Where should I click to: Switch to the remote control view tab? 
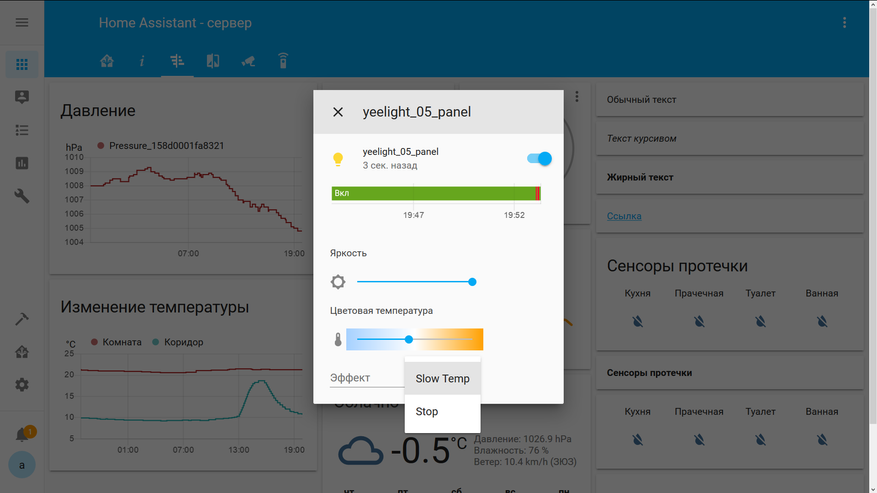point(283,60)
